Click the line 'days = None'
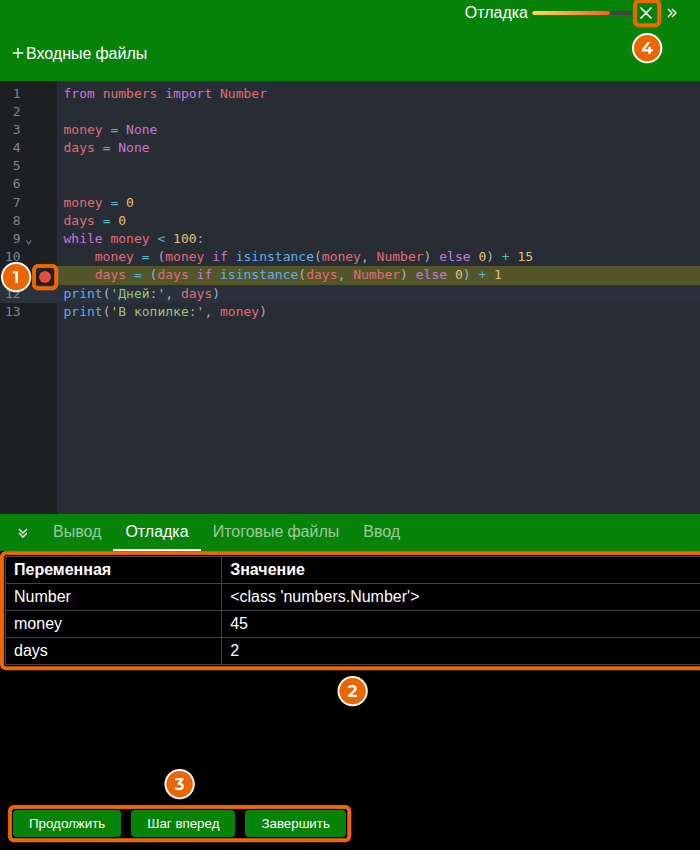This screenshot has height=850, width=700. [x=106, y=148]
